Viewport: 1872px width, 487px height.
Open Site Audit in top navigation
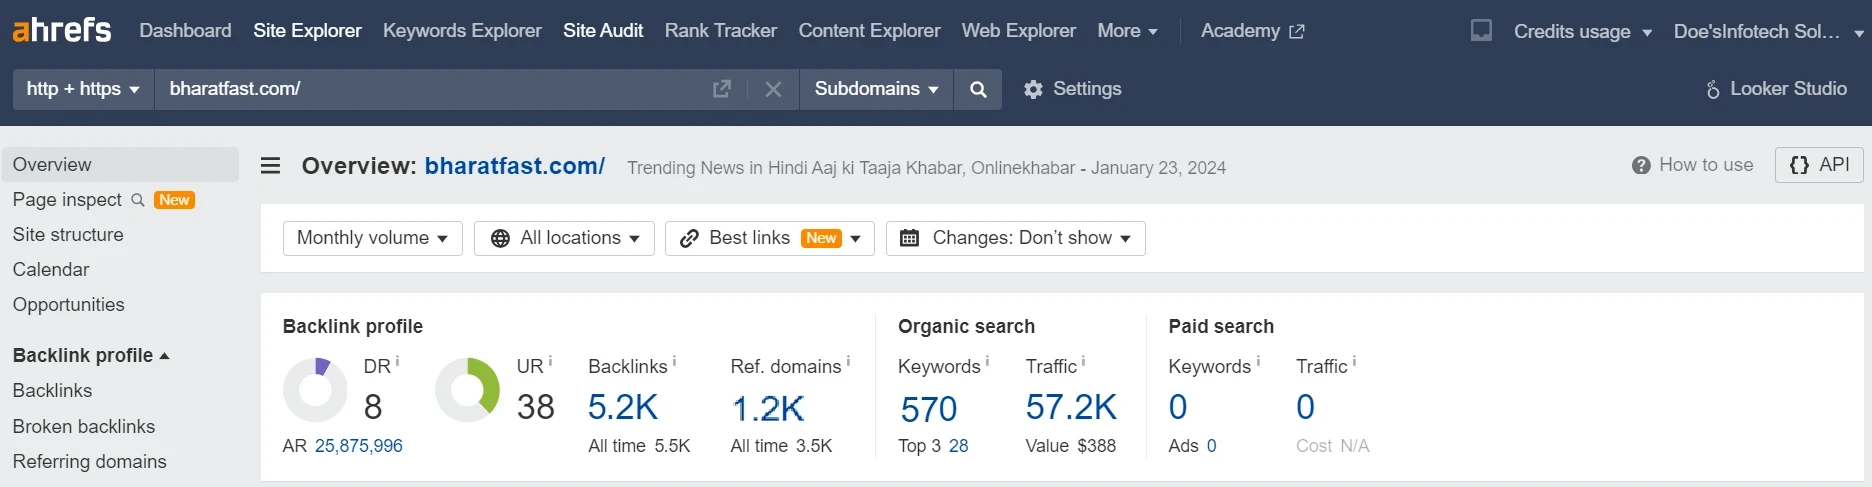point(603,31)
